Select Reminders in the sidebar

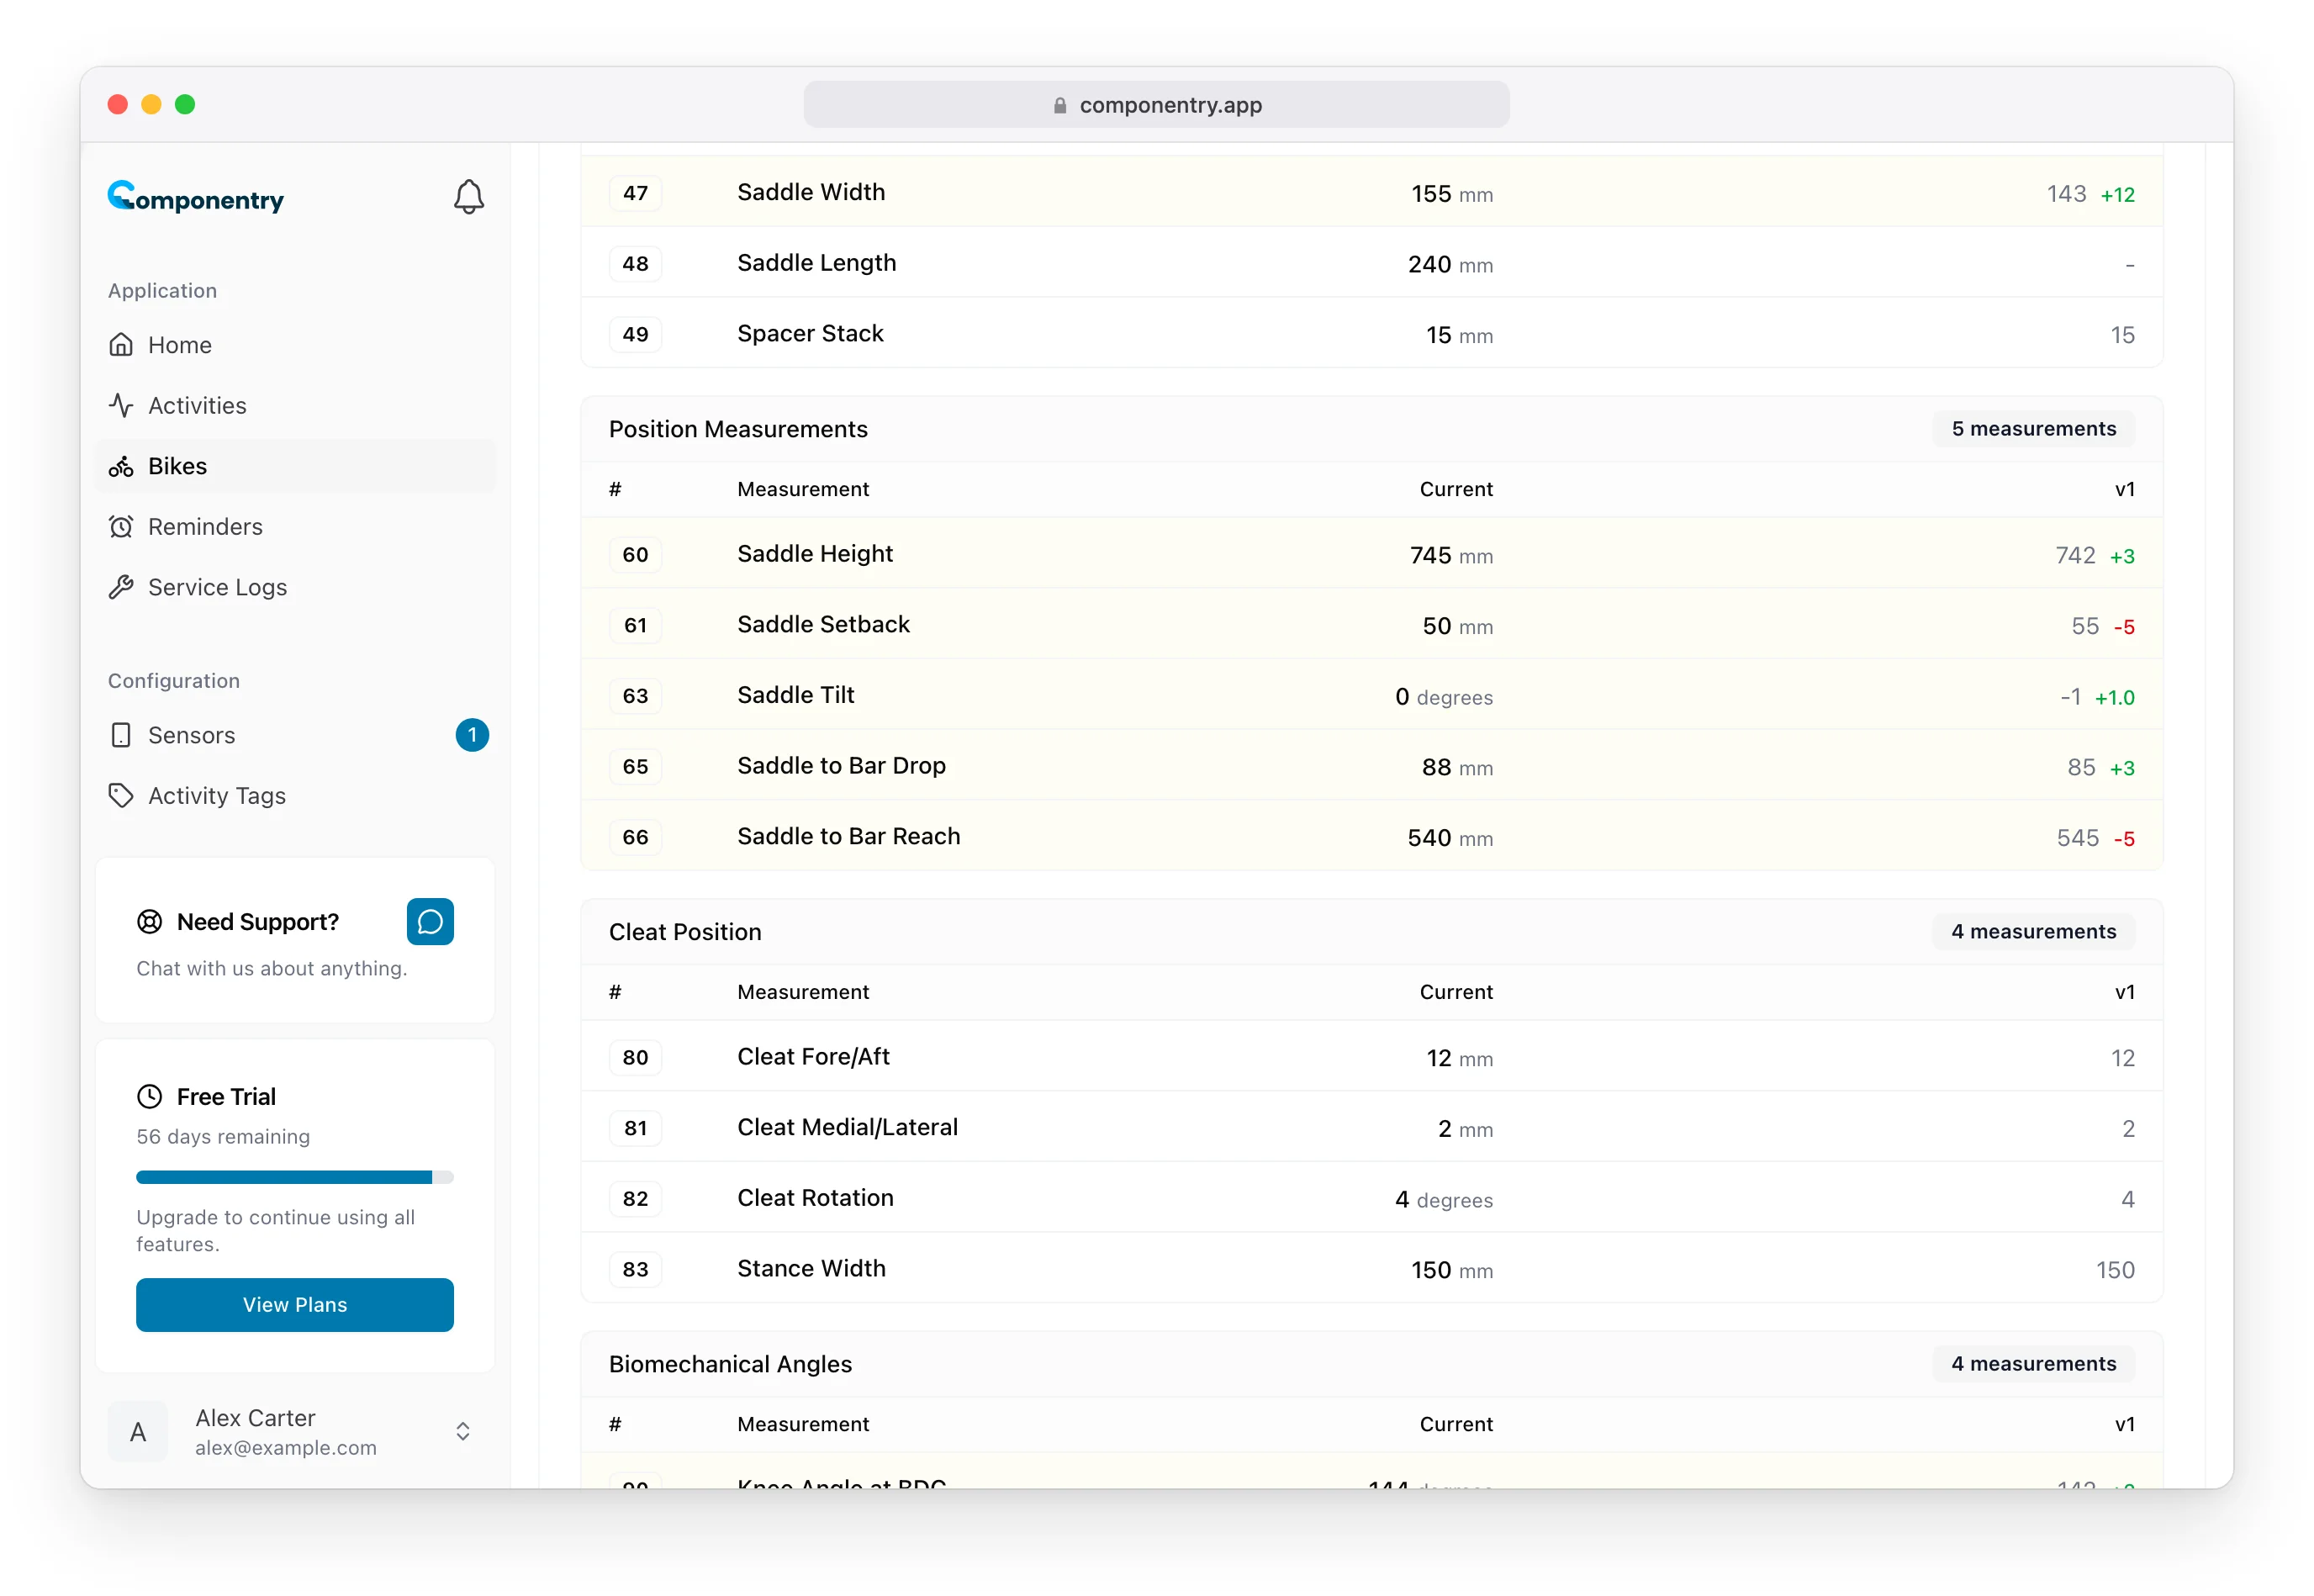point(295,527)
